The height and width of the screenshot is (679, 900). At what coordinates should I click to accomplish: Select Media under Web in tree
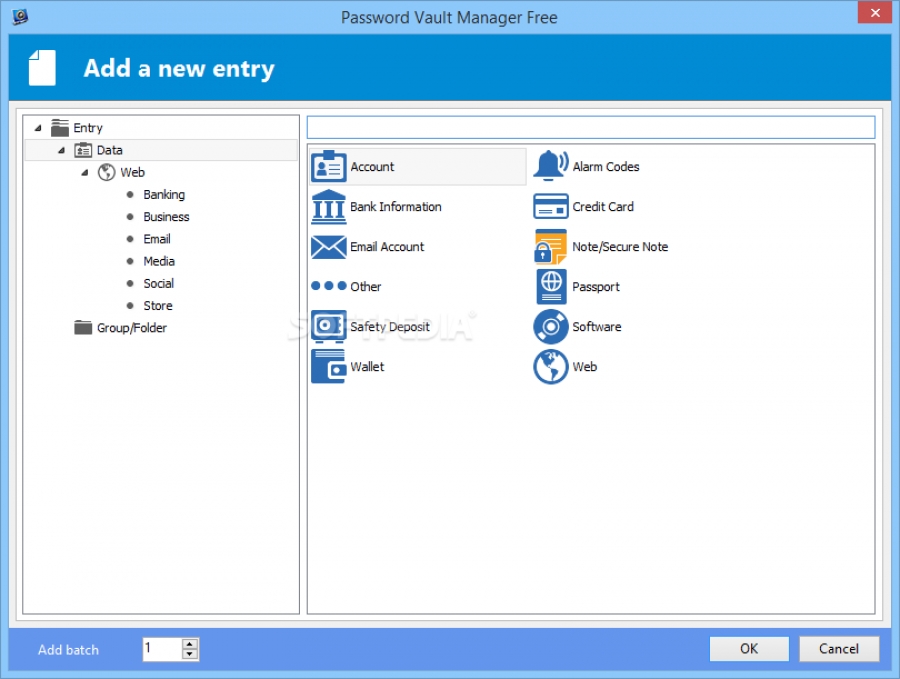point(159,261)
